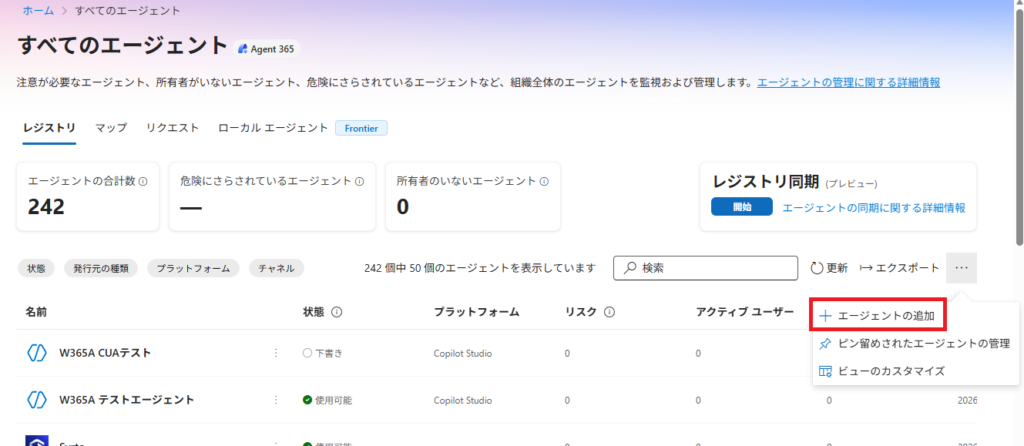Viewport: 1024px width, 446px height.
Task: Click the refresh icon next to 更新
Action: coord(817,268)
